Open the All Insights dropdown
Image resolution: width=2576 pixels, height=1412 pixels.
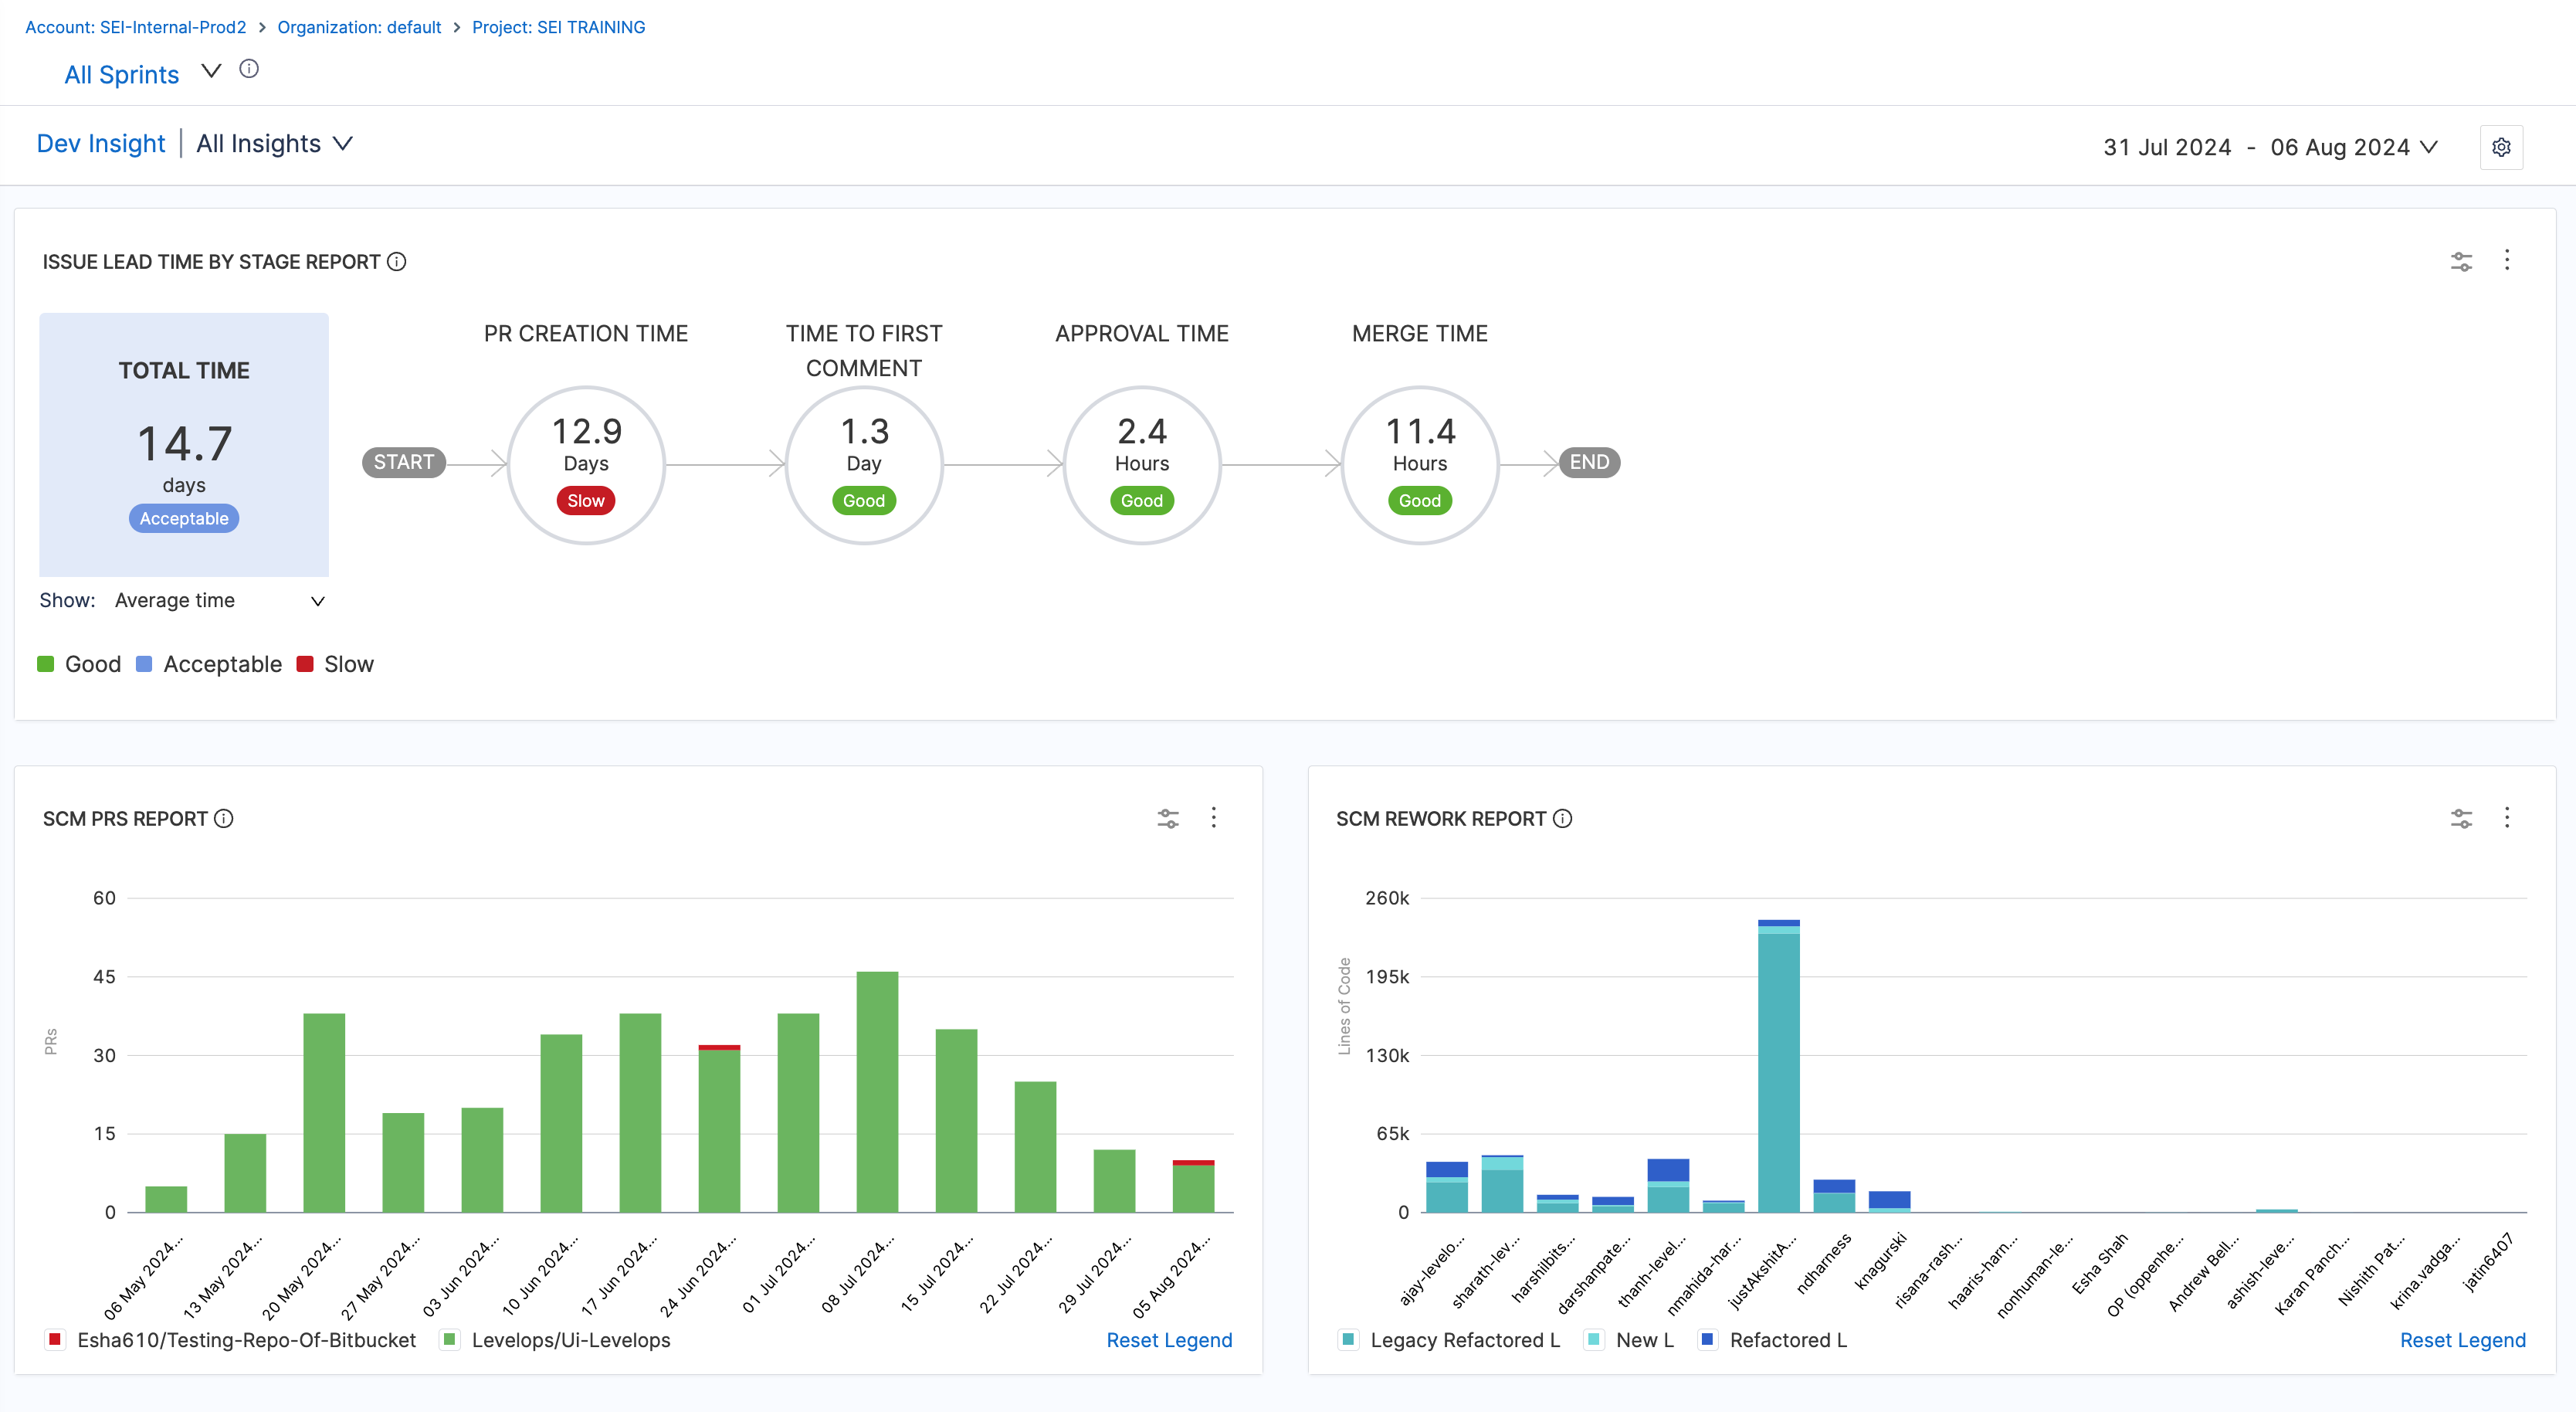pyautogui.click(x=274, y=144)
